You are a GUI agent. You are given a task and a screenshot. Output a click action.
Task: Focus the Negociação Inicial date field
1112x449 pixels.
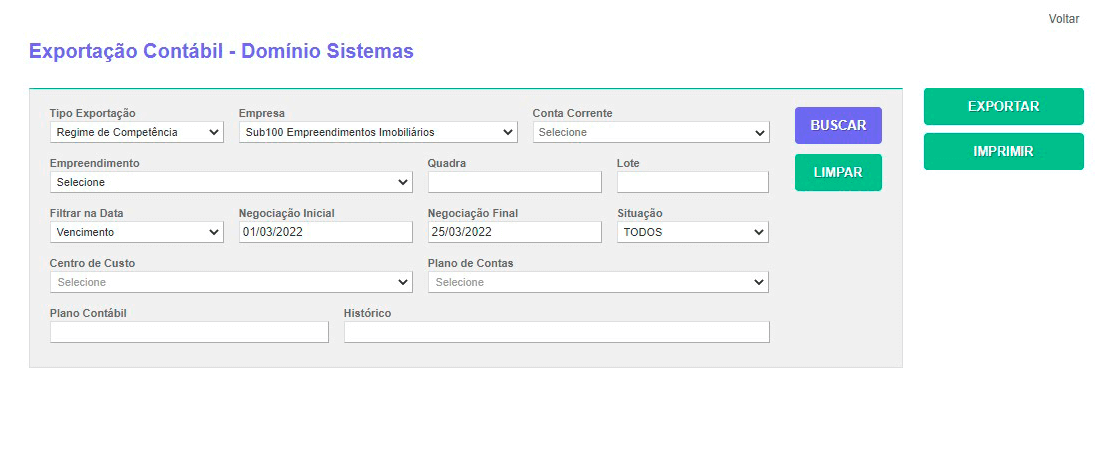tap(325, 232)
